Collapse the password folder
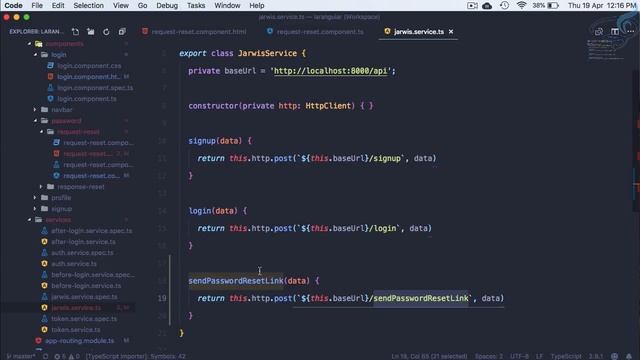Image resolution: width=640 pixels, height=360 pixels. [66, 121]
